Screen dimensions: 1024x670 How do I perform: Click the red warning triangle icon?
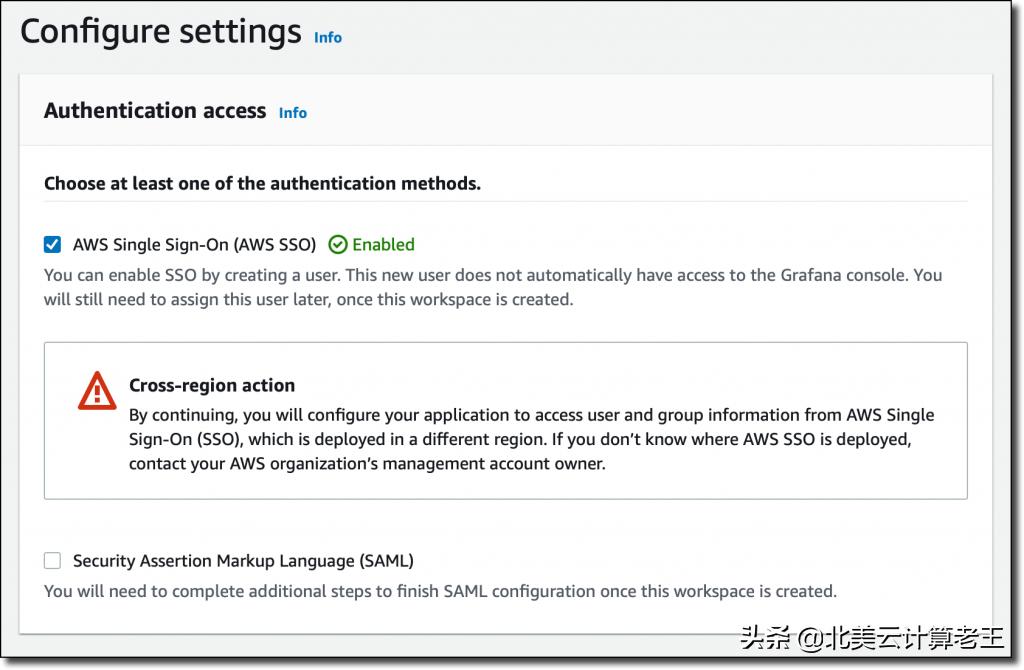coord(97,390)
